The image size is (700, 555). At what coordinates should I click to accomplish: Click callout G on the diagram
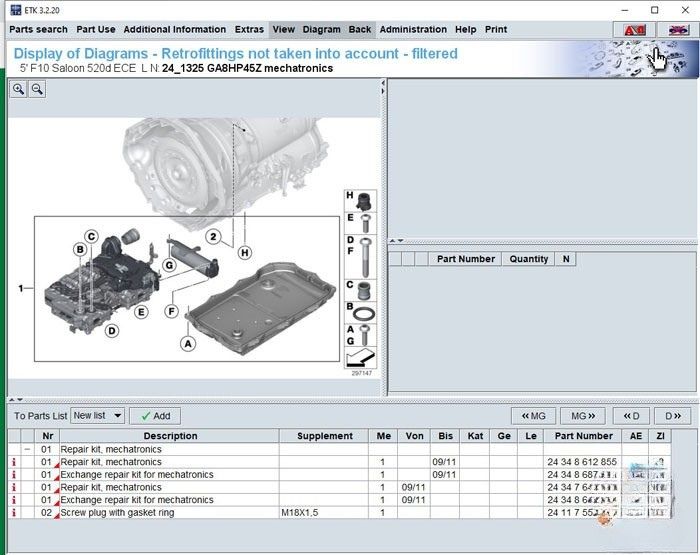pyautogui.click(x=170, y=265)
